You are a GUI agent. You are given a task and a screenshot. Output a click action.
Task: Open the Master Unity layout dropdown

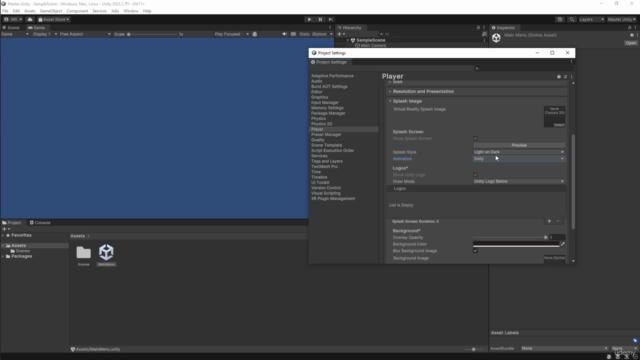[x=621, y=19]
